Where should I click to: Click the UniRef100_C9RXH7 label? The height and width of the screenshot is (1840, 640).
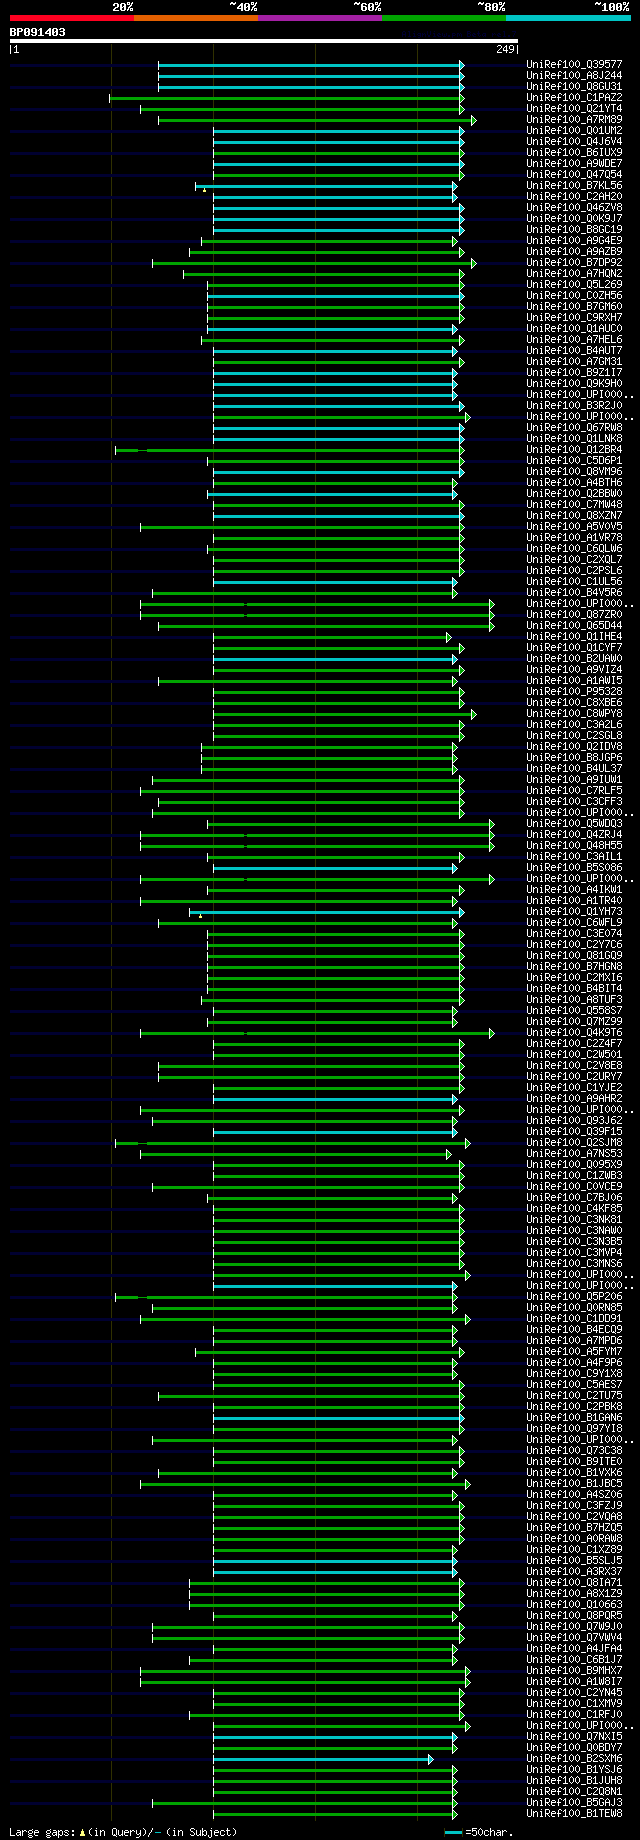coord(574,317)
